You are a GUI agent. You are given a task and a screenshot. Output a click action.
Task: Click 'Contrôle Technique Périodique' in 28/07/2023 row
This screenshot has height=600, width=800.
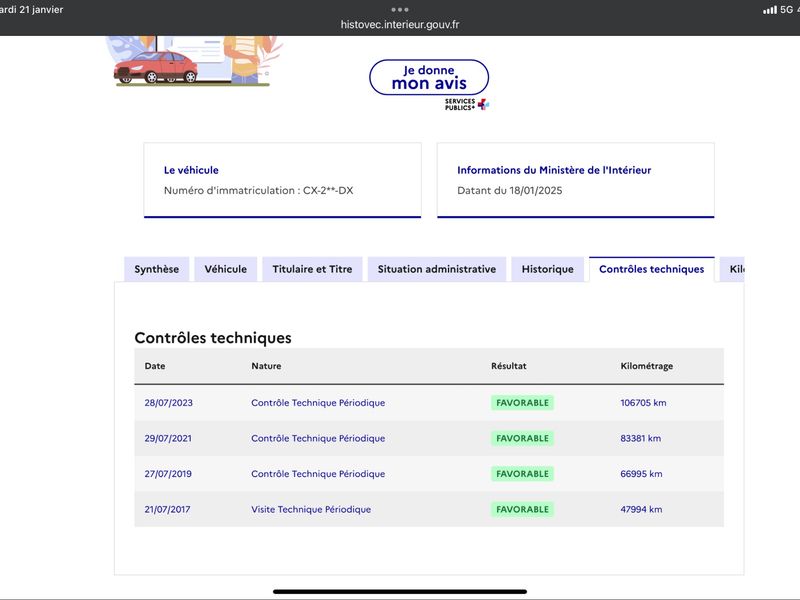pos(318,403)
